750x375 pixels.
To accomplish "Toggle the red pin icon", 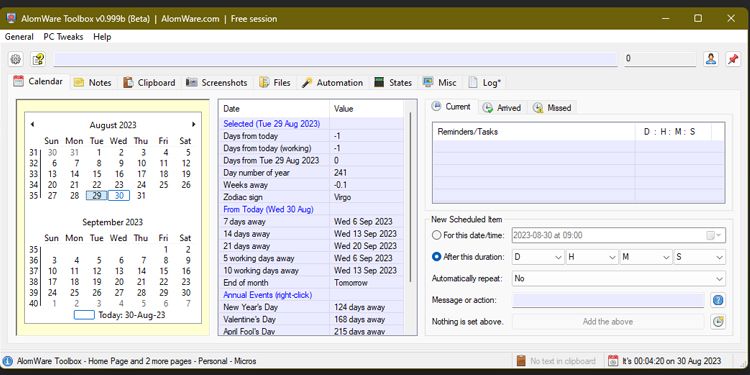I will pyautogui.click(x=733, y=59).
